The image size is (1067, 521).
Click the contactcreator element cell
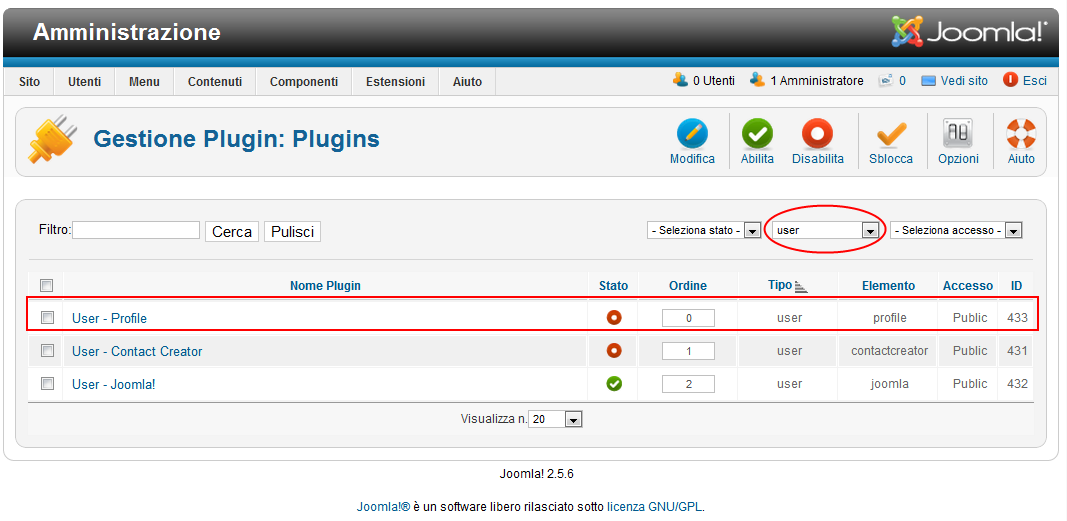pos(889,351)
